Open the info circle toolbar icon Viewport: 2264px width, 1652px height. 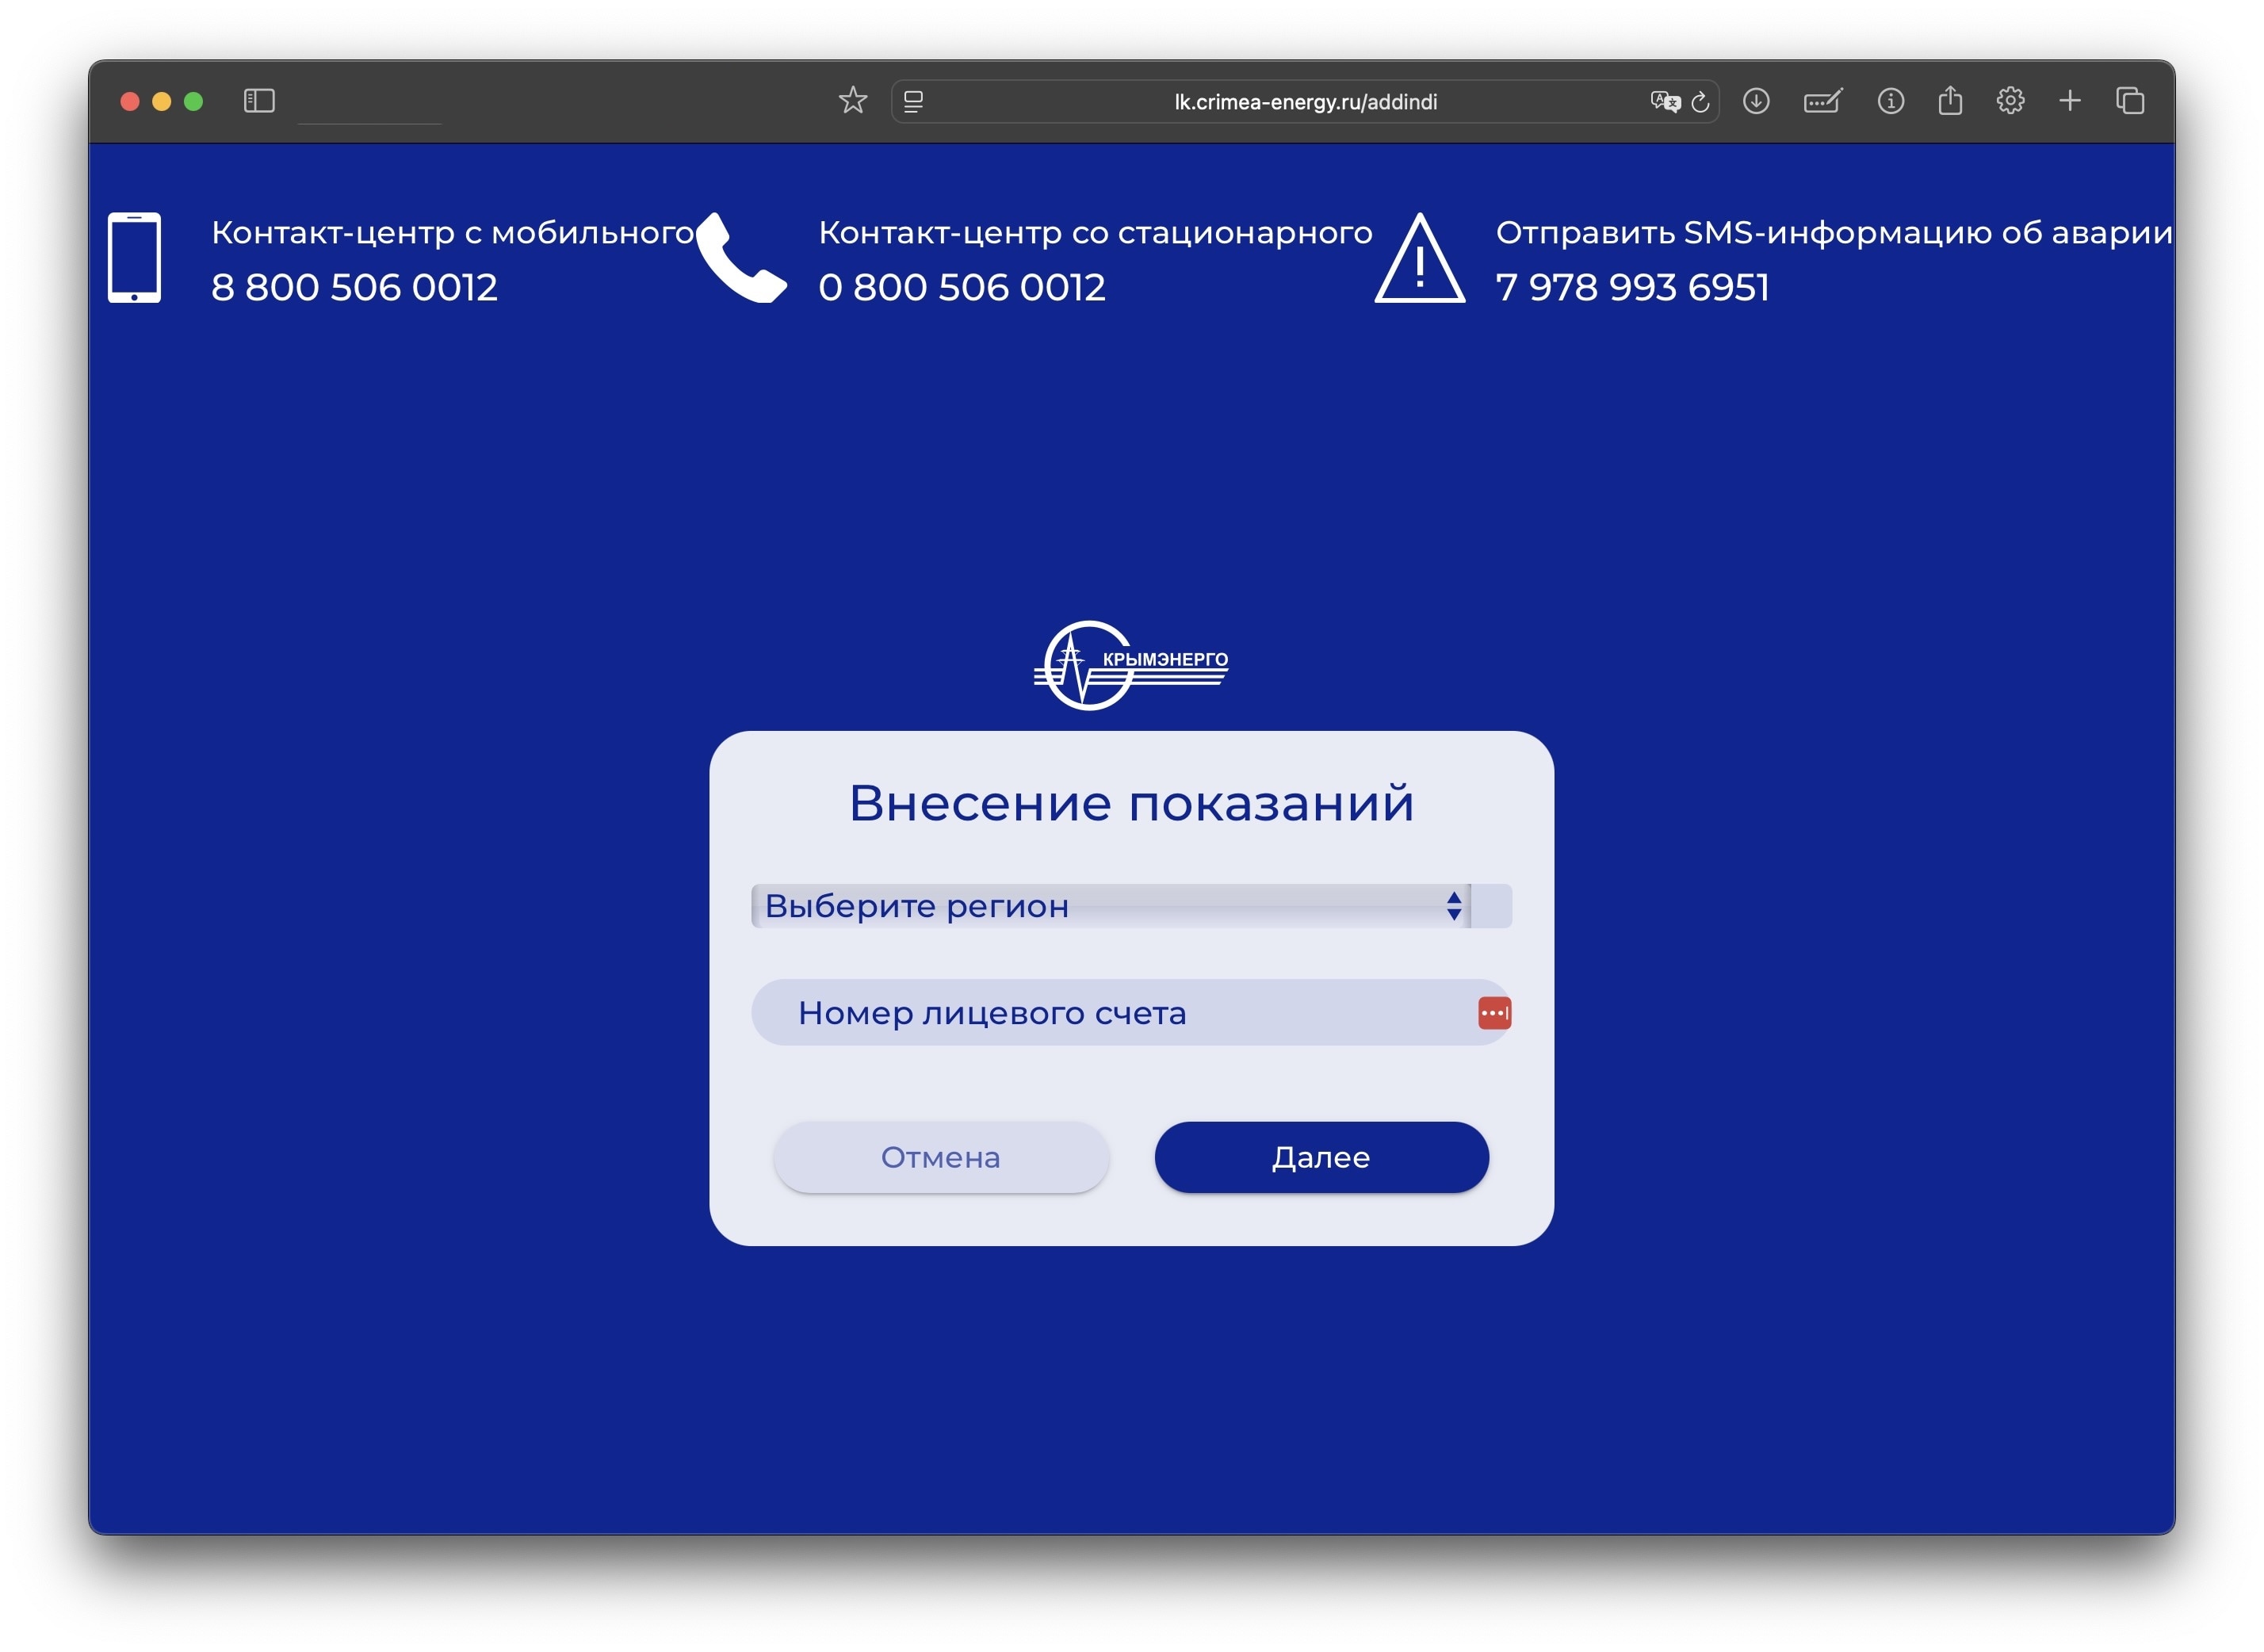(1890, 101)
